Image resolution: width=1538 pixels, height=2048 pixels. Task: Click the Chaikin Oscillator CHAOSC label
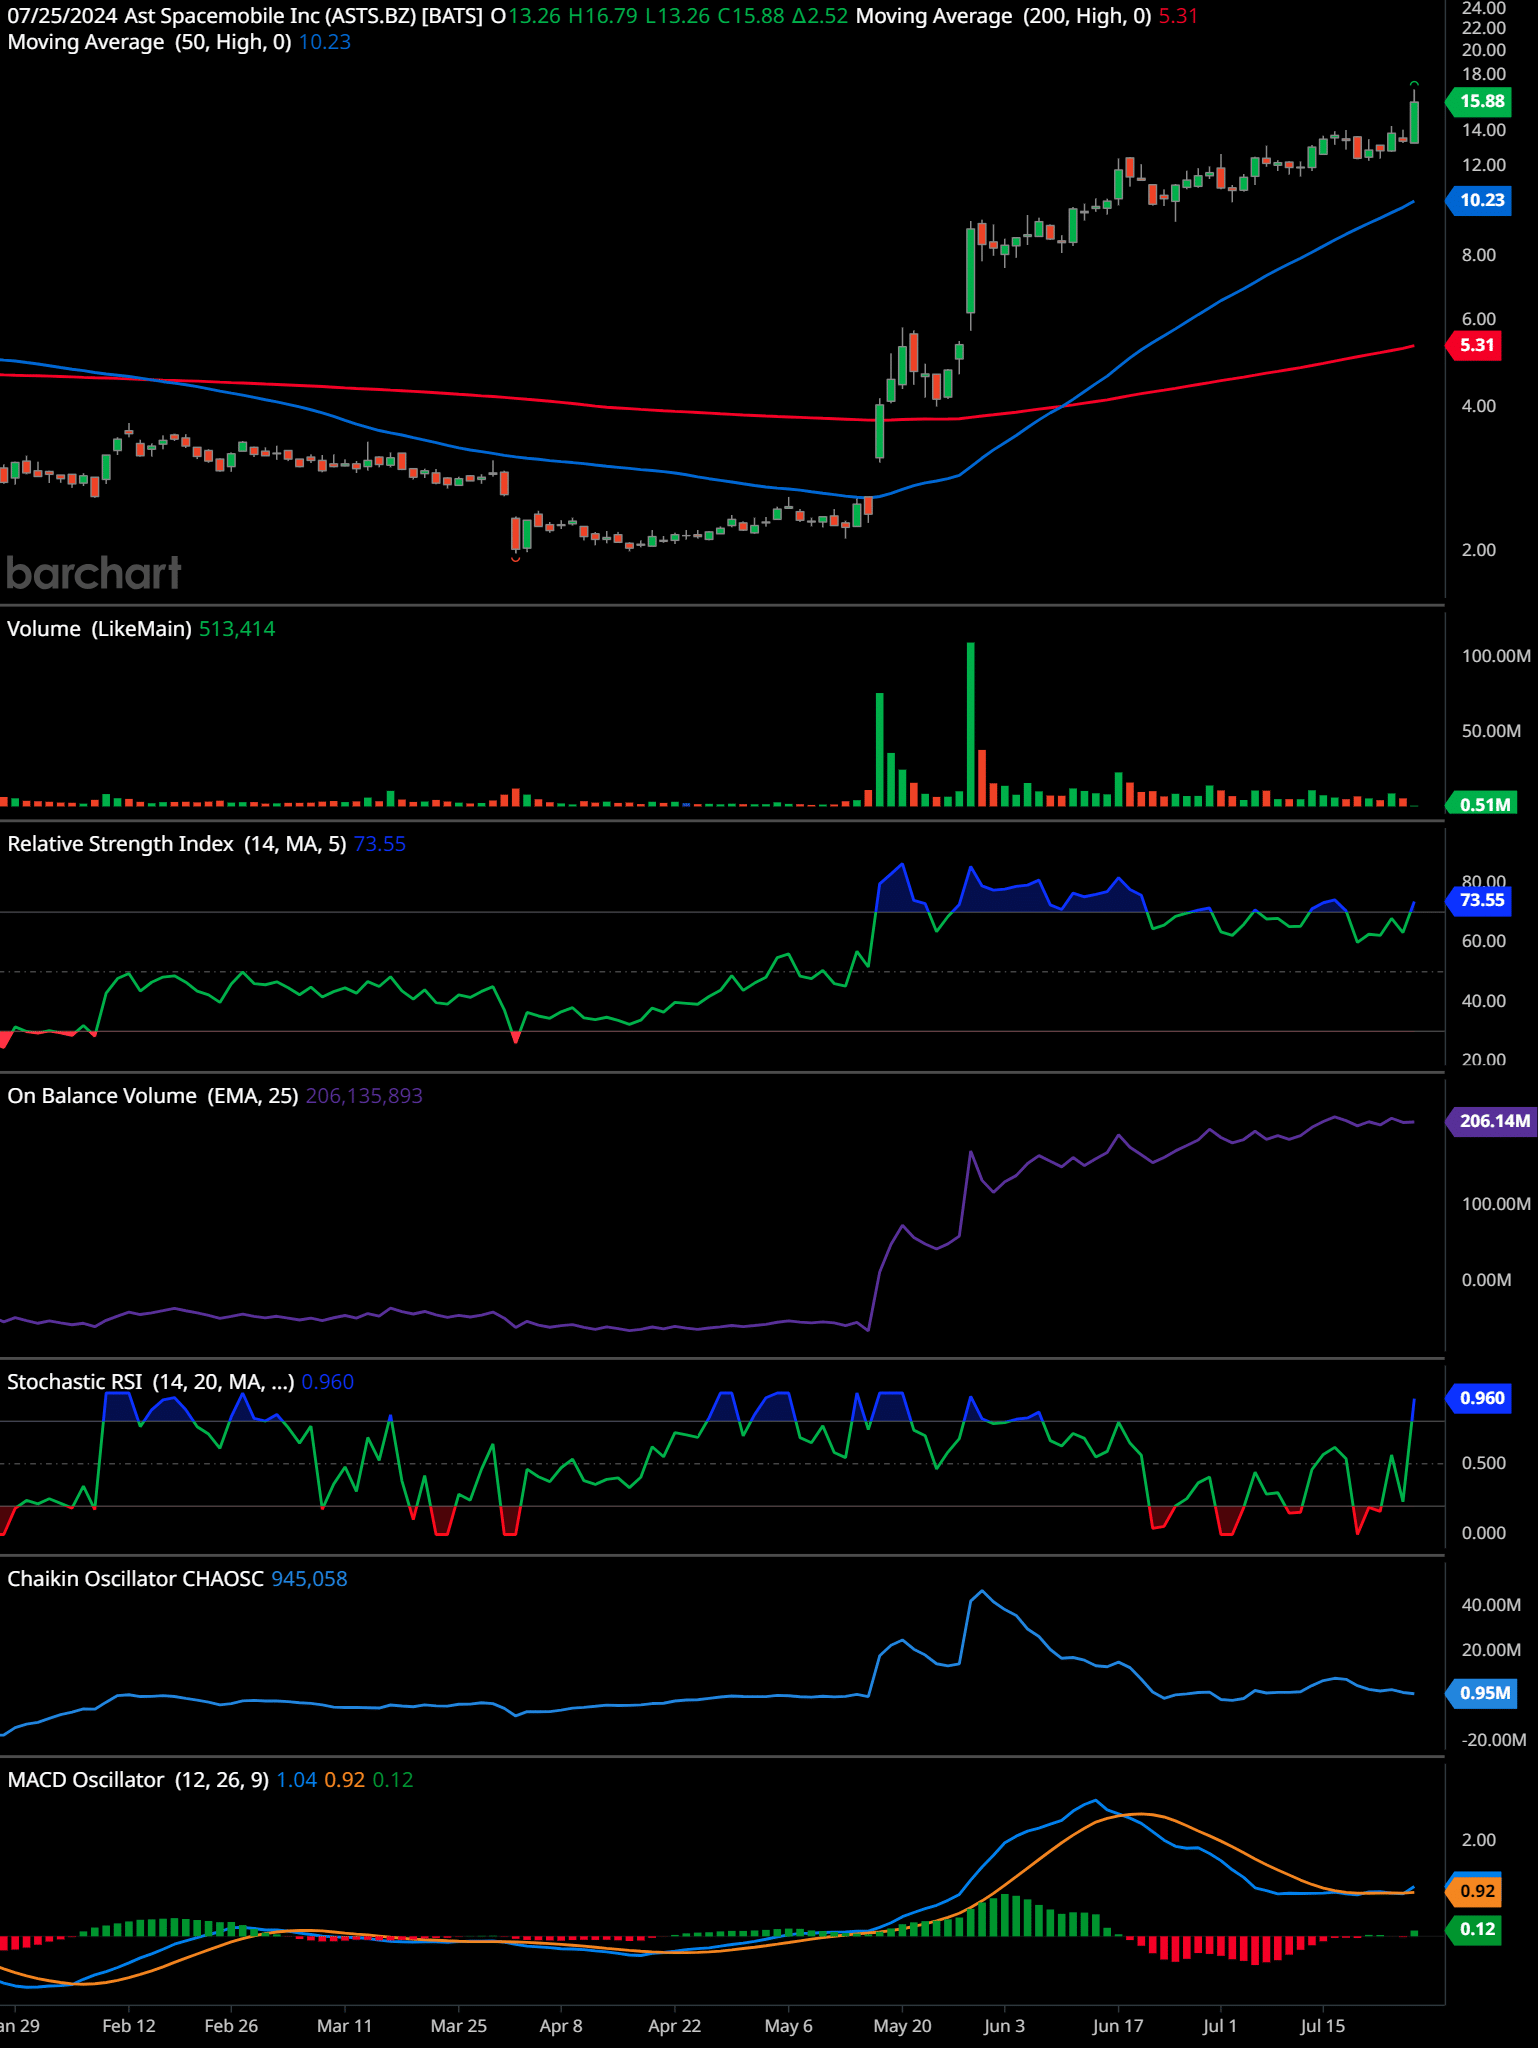(135, 1579)
